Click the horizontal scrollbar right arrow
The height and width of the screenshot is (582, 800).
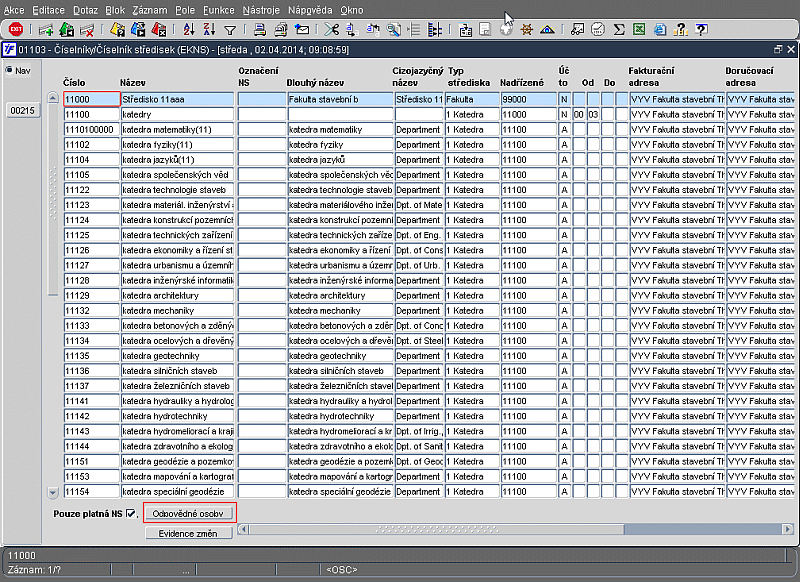click(x=788, y=529)
